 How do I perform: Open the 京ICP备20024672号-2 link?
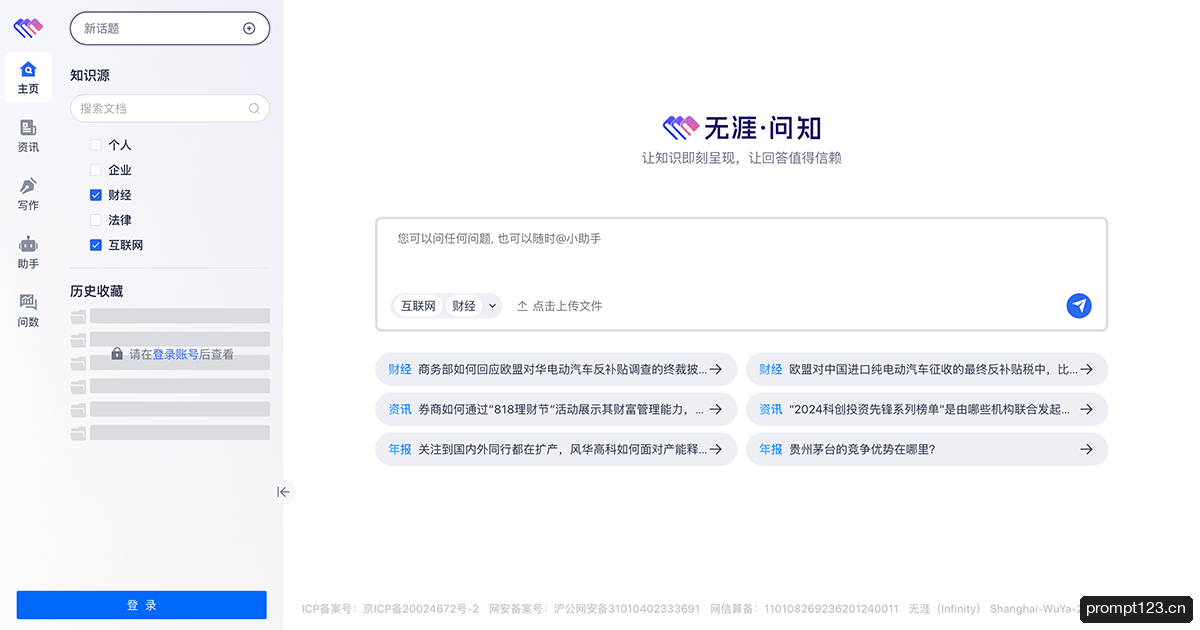[x=421, y=608]
